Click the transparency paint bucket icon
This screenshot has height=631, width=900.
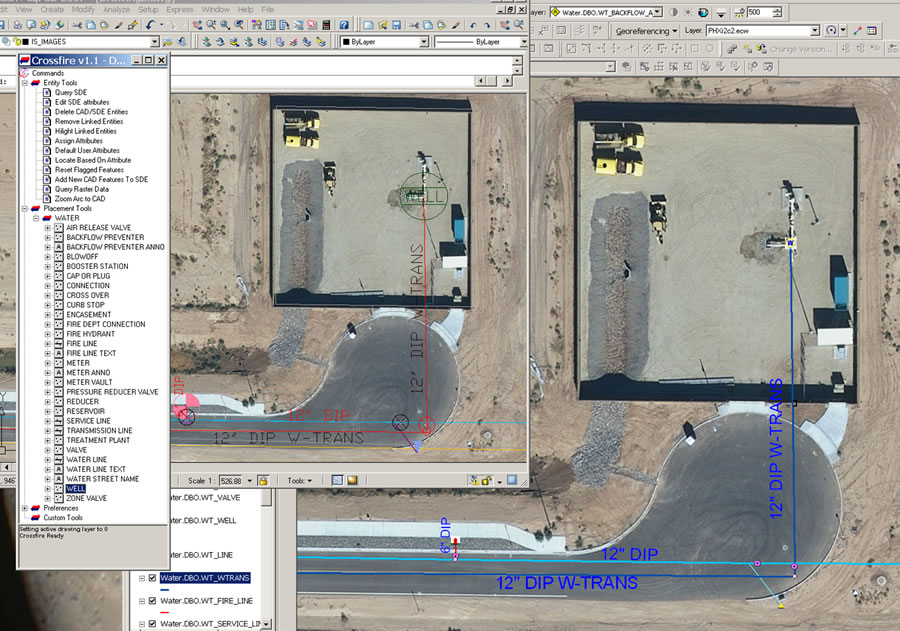pos(703,12)
